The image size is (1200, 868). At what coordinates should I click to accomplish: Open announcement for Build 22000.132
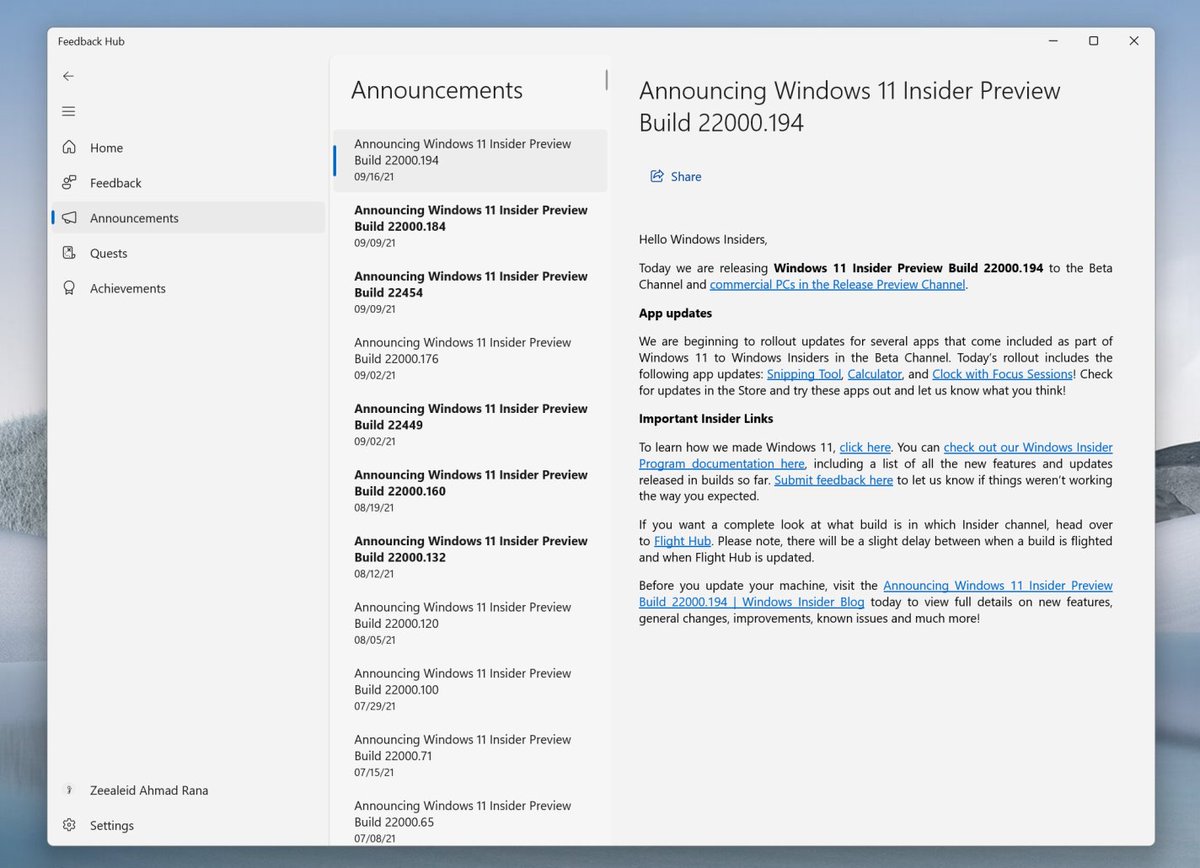[x=470, y=556]
